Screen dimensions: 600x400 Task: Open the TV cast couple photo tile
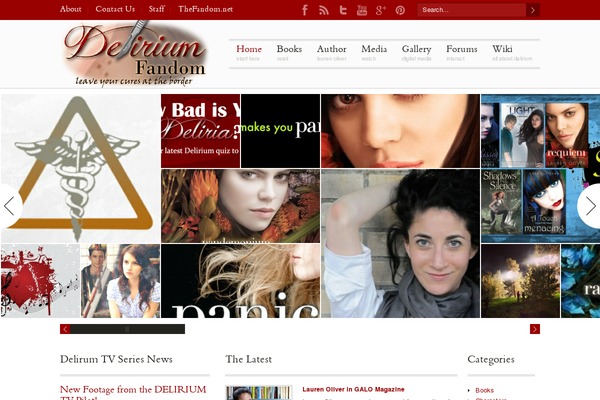(x=120, y=281)
